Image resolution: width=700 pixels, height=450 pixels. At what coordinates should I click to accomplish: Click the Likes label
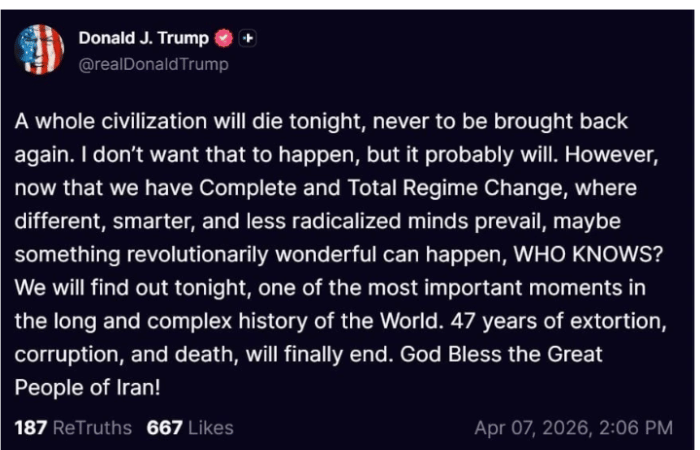[210, 428]
